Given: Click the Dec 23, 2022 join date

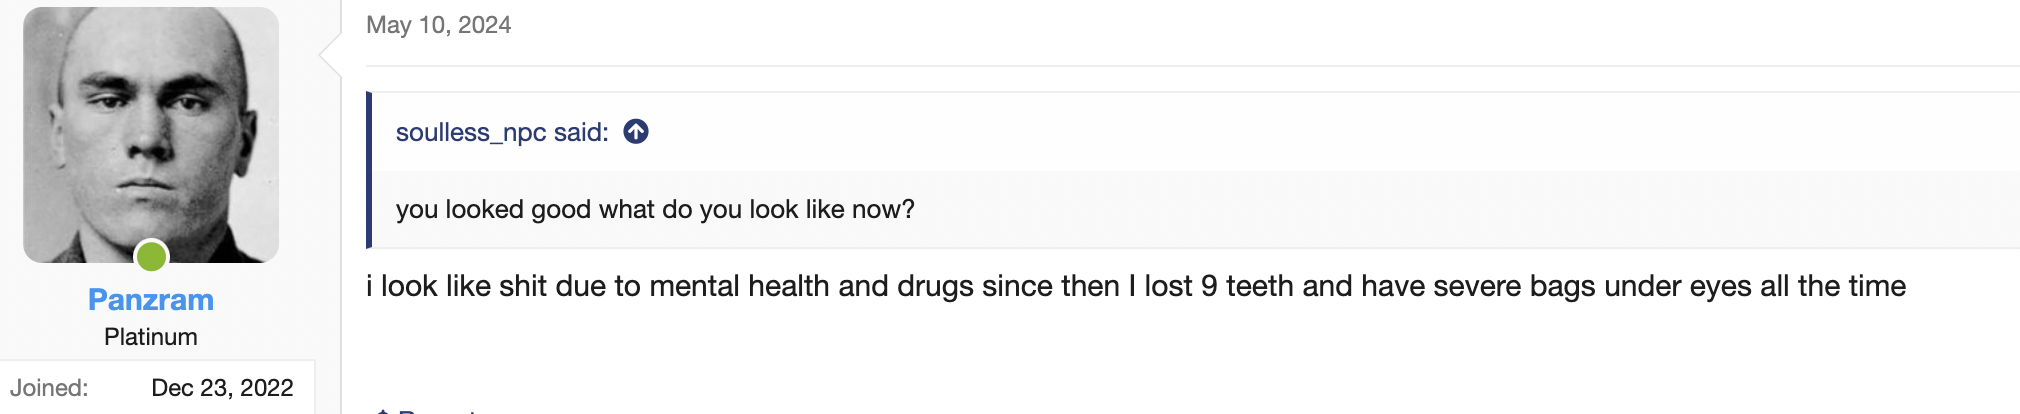Looking at the screenshot, I should pos(222,388).
